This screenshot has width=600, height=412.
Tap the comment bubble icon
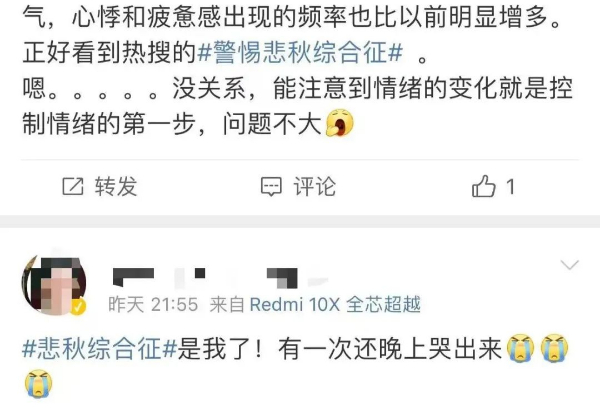[x=271, y=187]
